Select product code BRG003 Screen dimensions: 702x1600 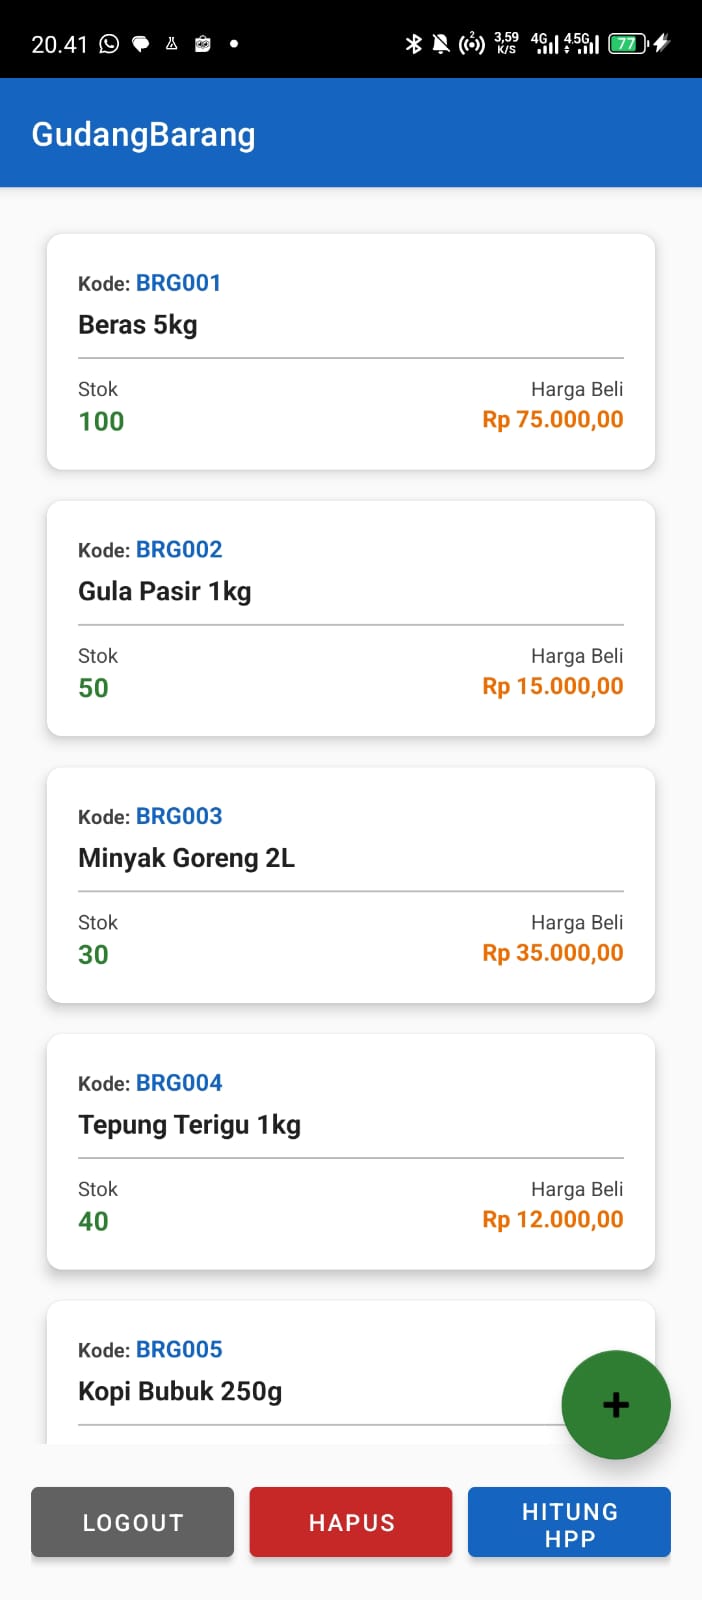point(179,816)
